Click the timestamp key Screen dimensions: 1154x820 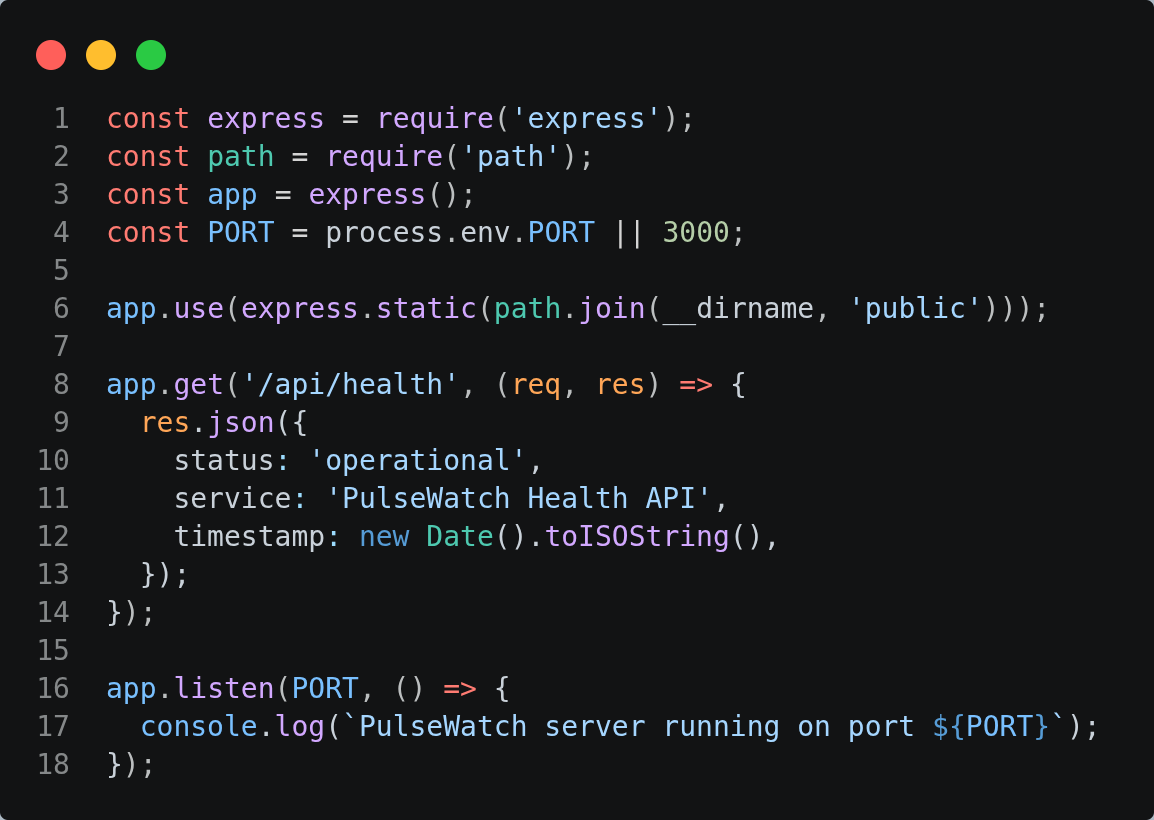point(249,537)
